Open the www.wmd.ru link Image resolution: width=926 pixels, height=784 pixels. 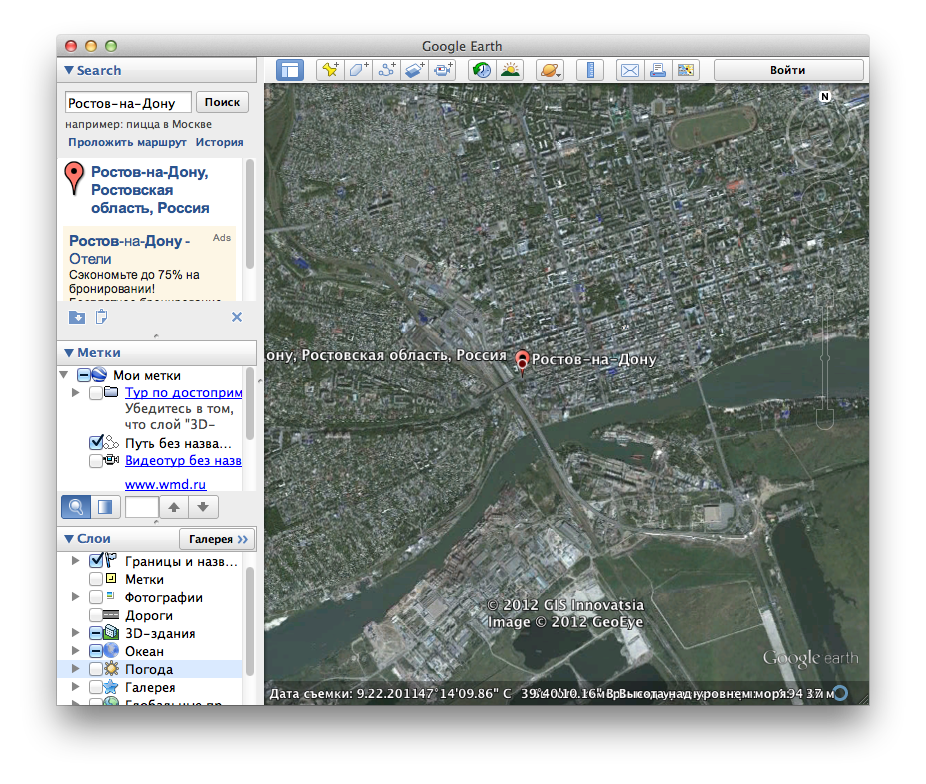165,485
